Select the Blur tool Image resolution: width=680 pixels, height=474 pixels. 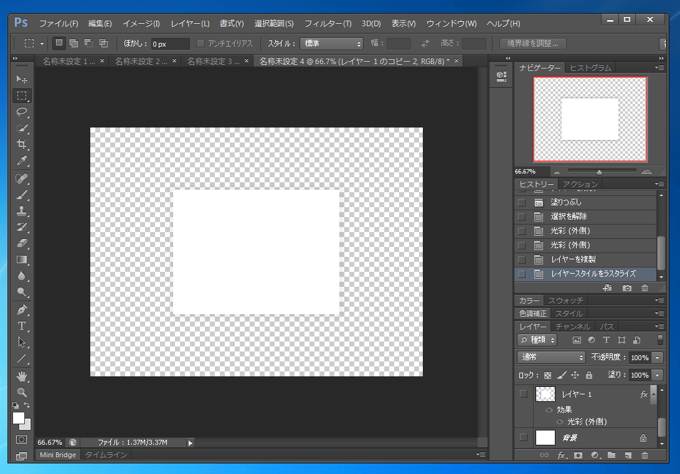(21, 276)
